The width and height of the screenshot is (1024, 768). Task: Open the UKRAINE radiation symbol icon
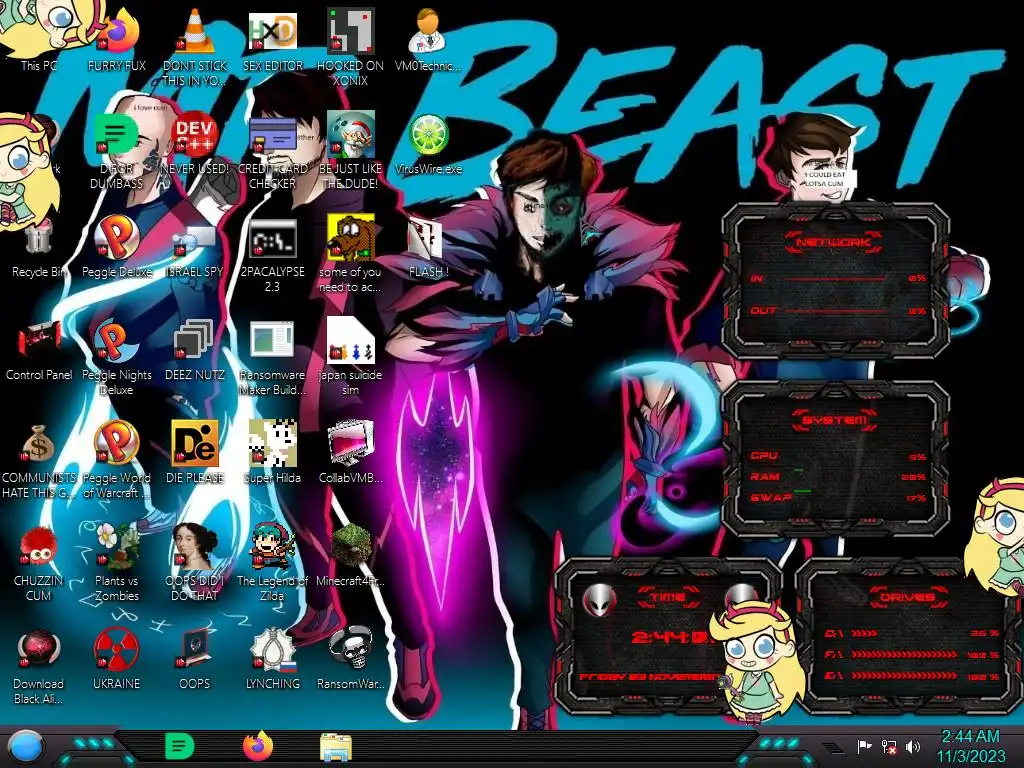tap(116, 658)
